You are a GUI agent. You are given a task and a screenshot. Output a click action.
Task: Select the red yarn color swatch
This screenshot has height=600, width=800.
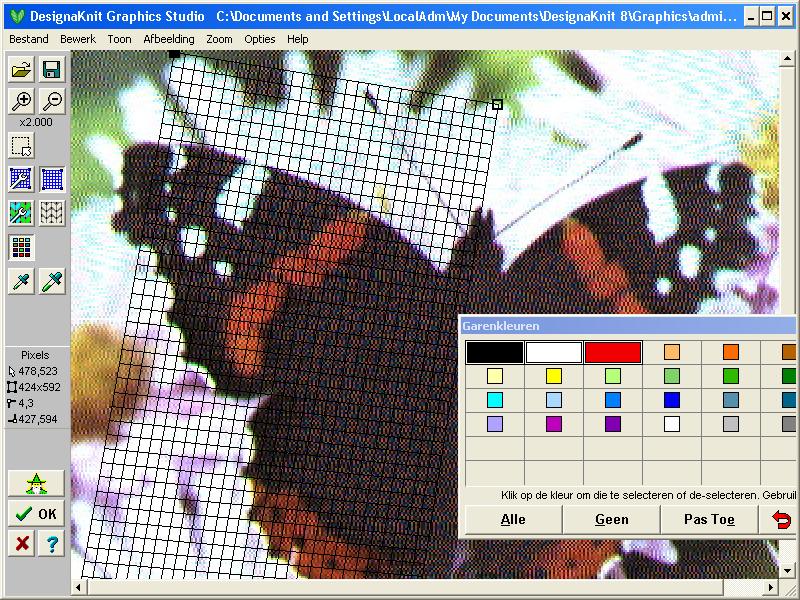coord(612,352)
